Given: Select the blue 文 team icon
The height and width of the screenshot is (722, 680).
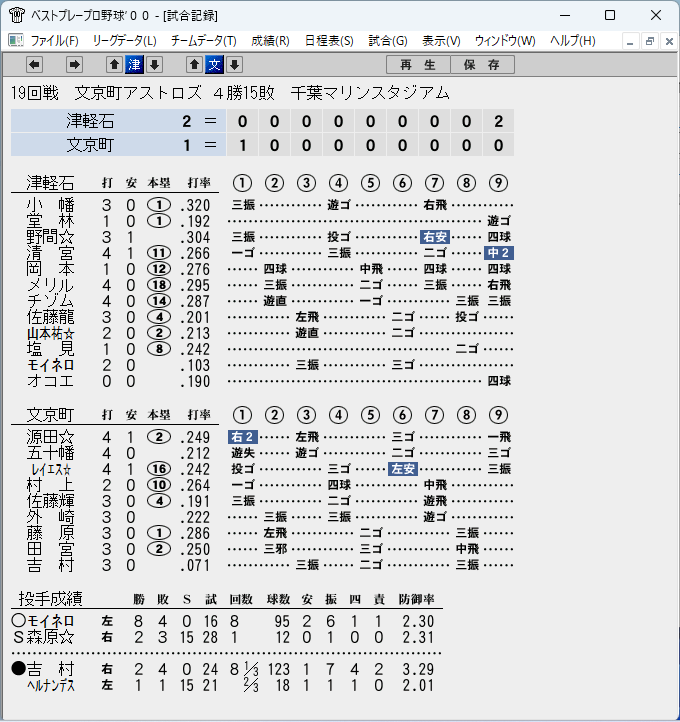Looking at the screenshot, I should pos(215,65).
